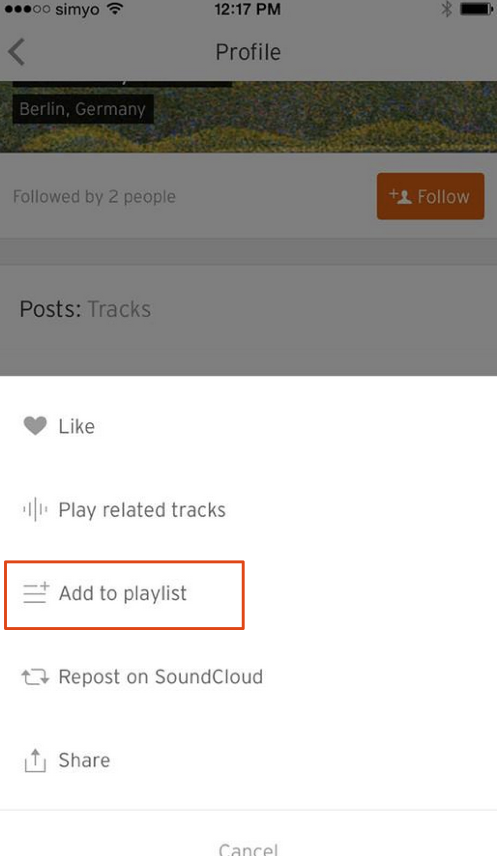
Task: Select Like from the action sheet
Action: pyautogui.click(x=248, y=426)
